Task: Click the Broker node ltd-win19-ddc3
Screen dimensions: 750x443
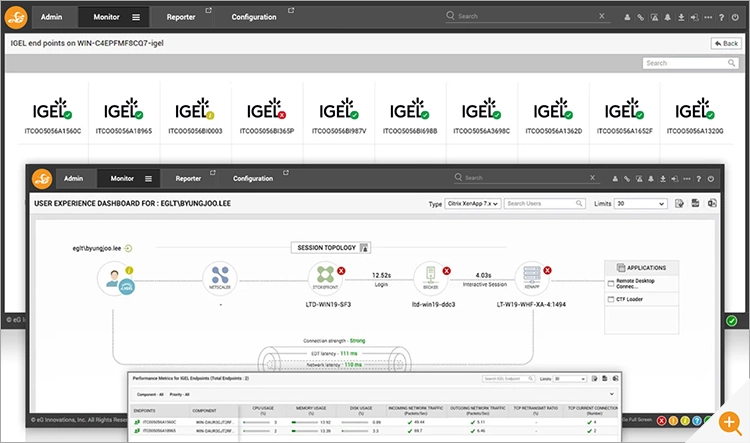Action: click(x=431, y=278)
